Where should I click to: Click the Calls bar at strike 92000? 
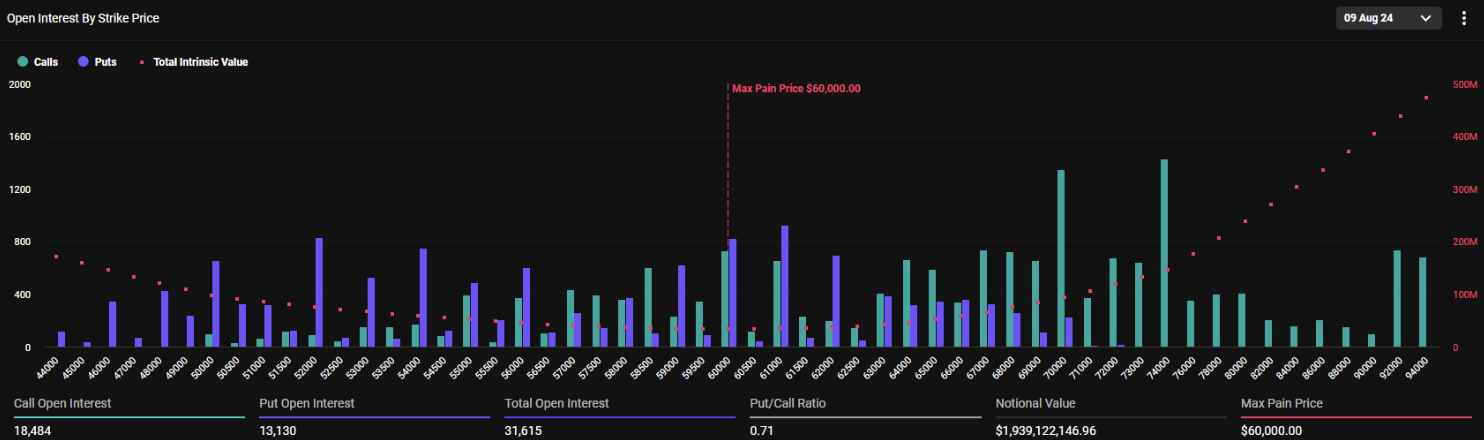coord(1397,298)
